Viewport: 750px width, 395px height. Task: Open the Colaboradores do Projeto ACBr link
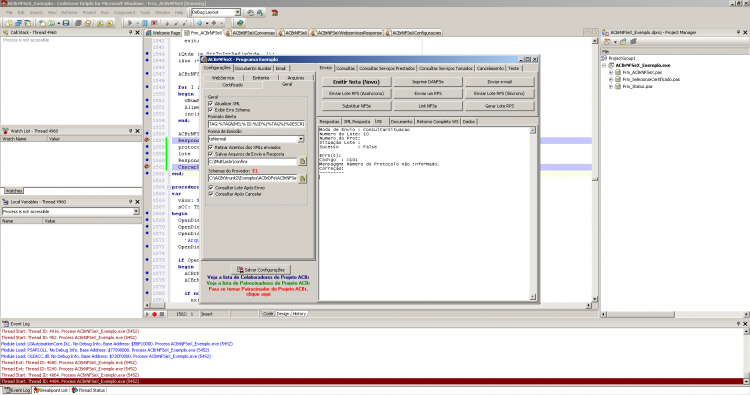click(258, 277)
